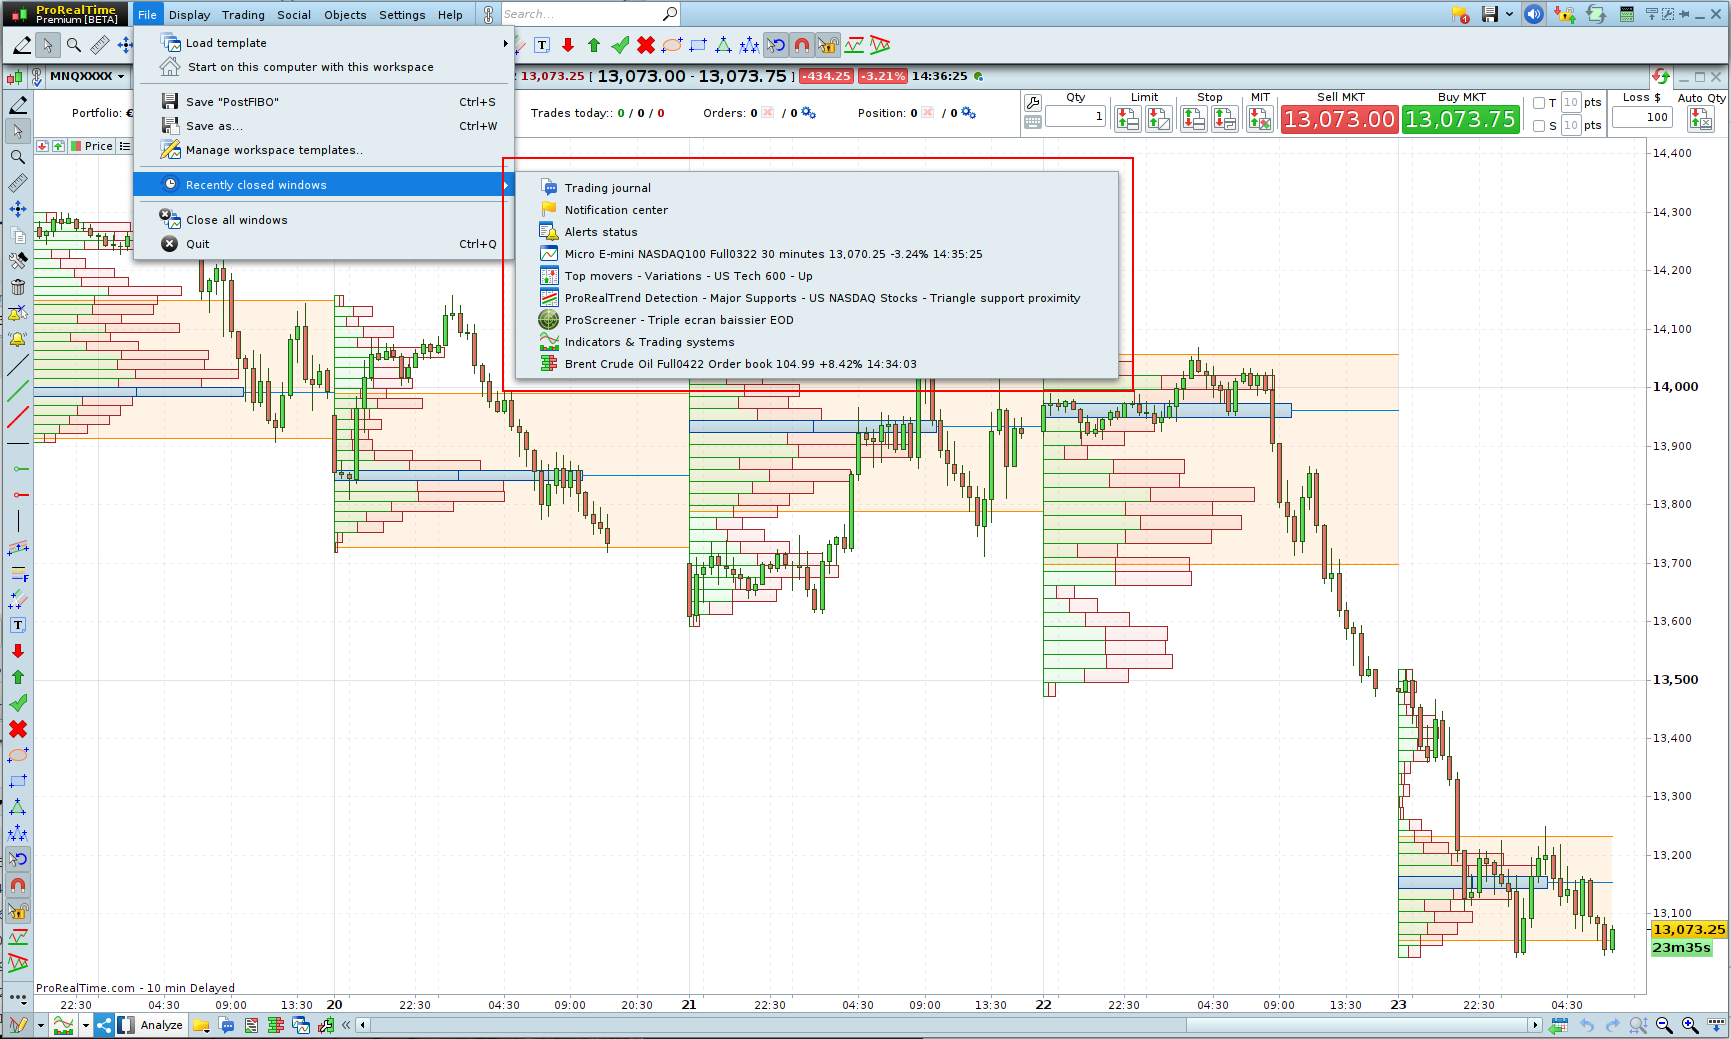1731x1039 pixels.
Task: Select the red cross mark tool in top toolbar
Action: [646, 45]
